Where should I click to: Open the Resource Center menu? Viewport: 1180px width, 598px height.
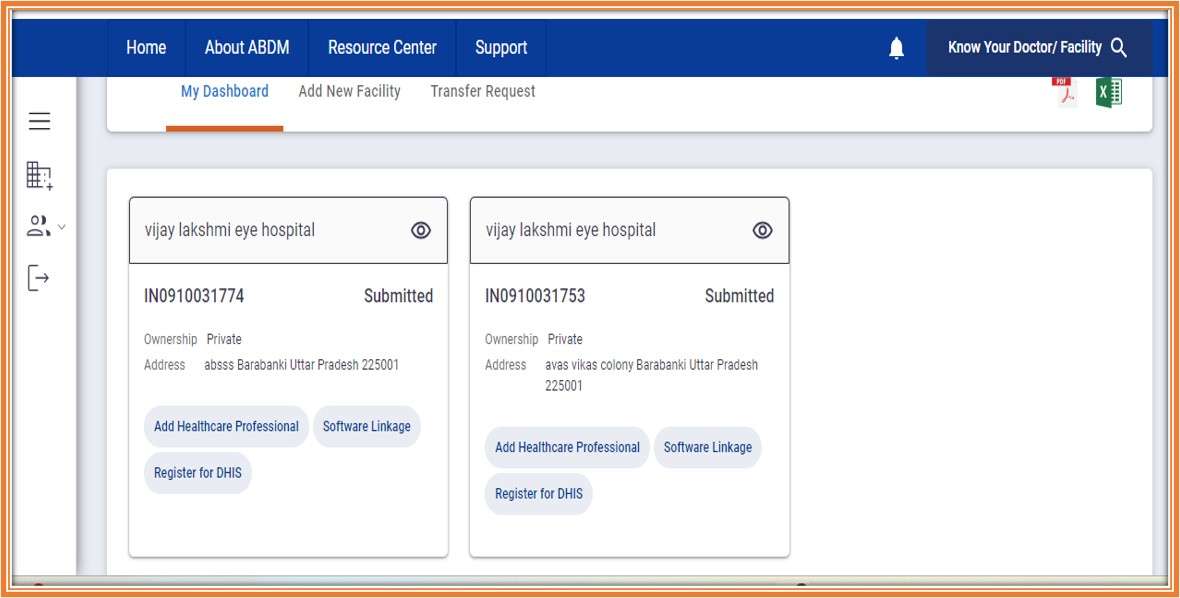coord(381,47)
